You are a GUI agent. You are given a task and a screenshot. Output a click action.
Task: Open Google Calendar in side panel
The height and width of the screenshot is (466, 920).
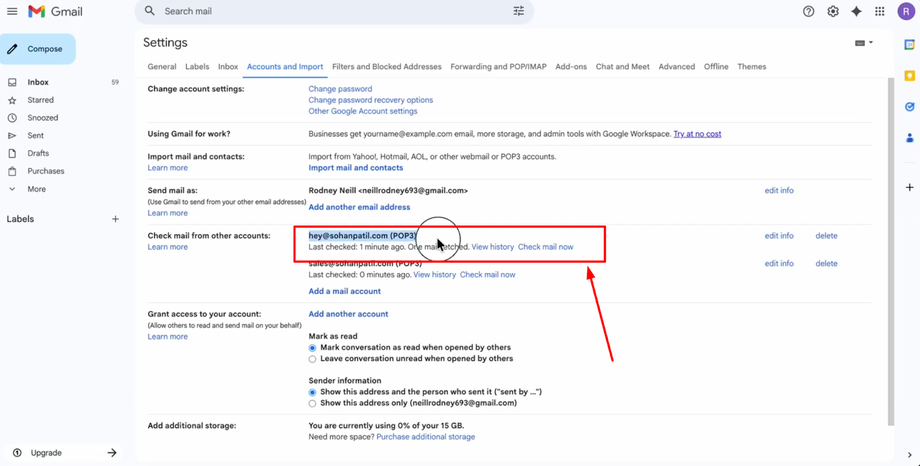coord(909,45)
